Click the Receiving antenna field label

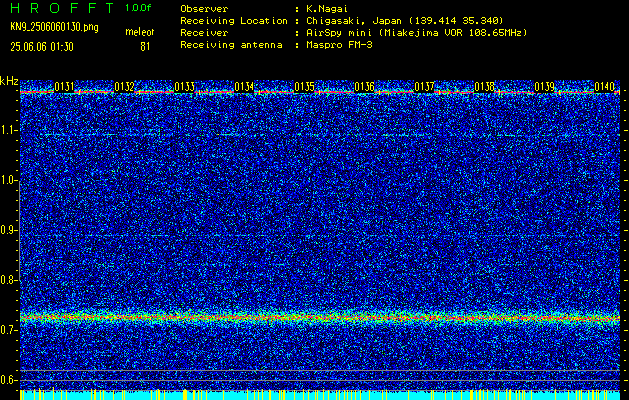231,45
